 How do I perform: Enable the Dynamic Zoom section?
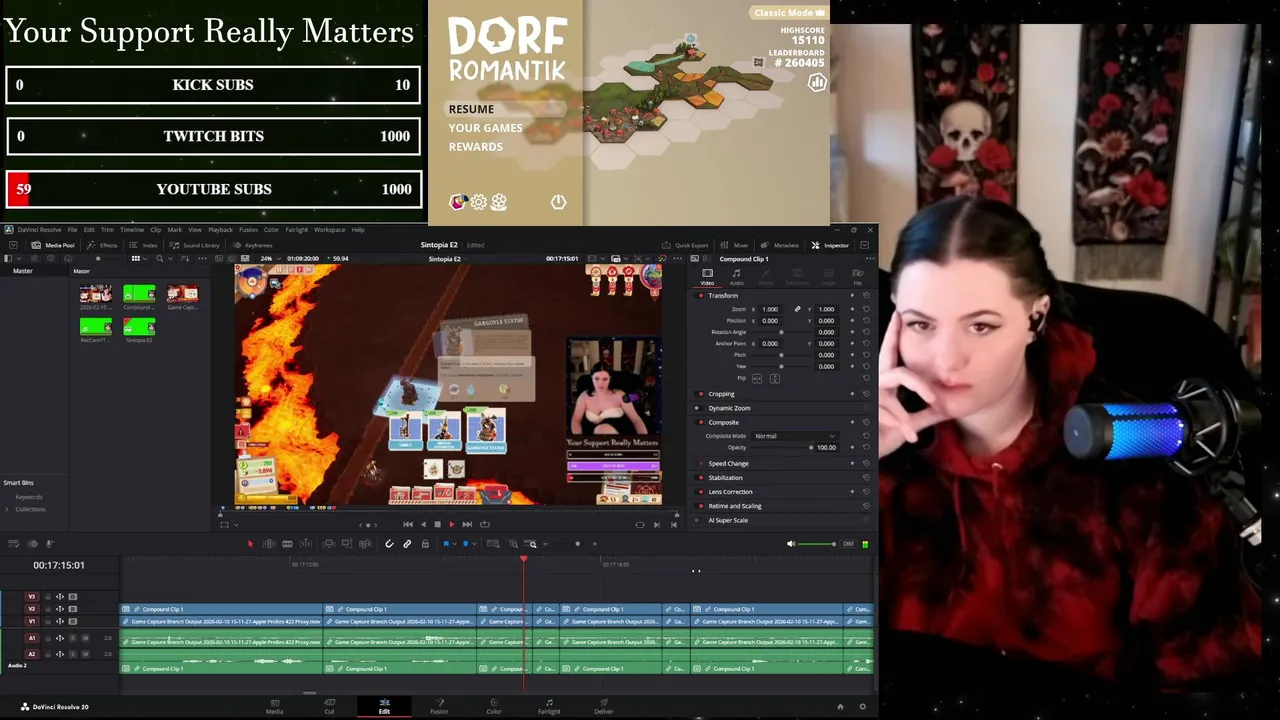[x=697, y=408]
